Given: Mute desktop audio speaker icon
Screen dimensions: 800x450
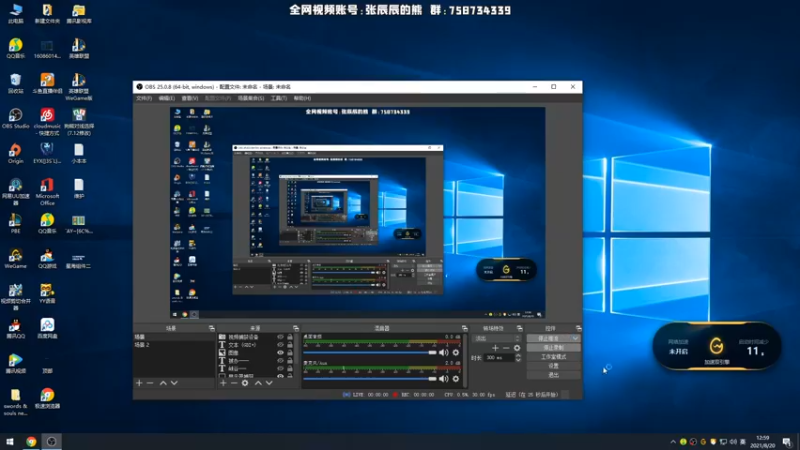Looking at the screenshot, I should pos(443,353).
